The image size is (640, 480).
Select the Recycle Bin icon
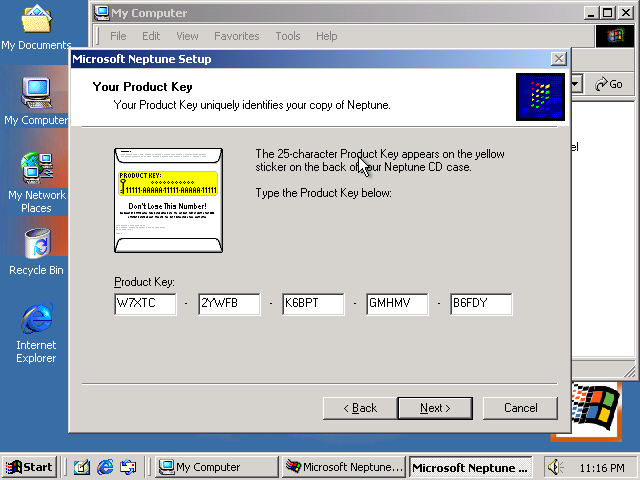tap(36, 252)
